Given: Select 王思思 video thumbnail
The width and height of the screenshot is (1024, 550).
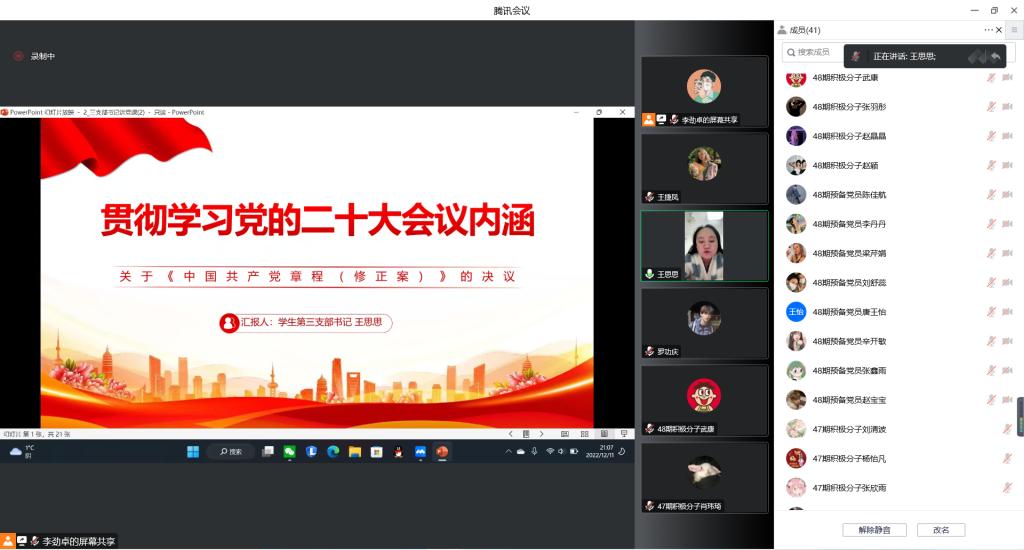Looking at the screenshot, I should coord(704,246).
